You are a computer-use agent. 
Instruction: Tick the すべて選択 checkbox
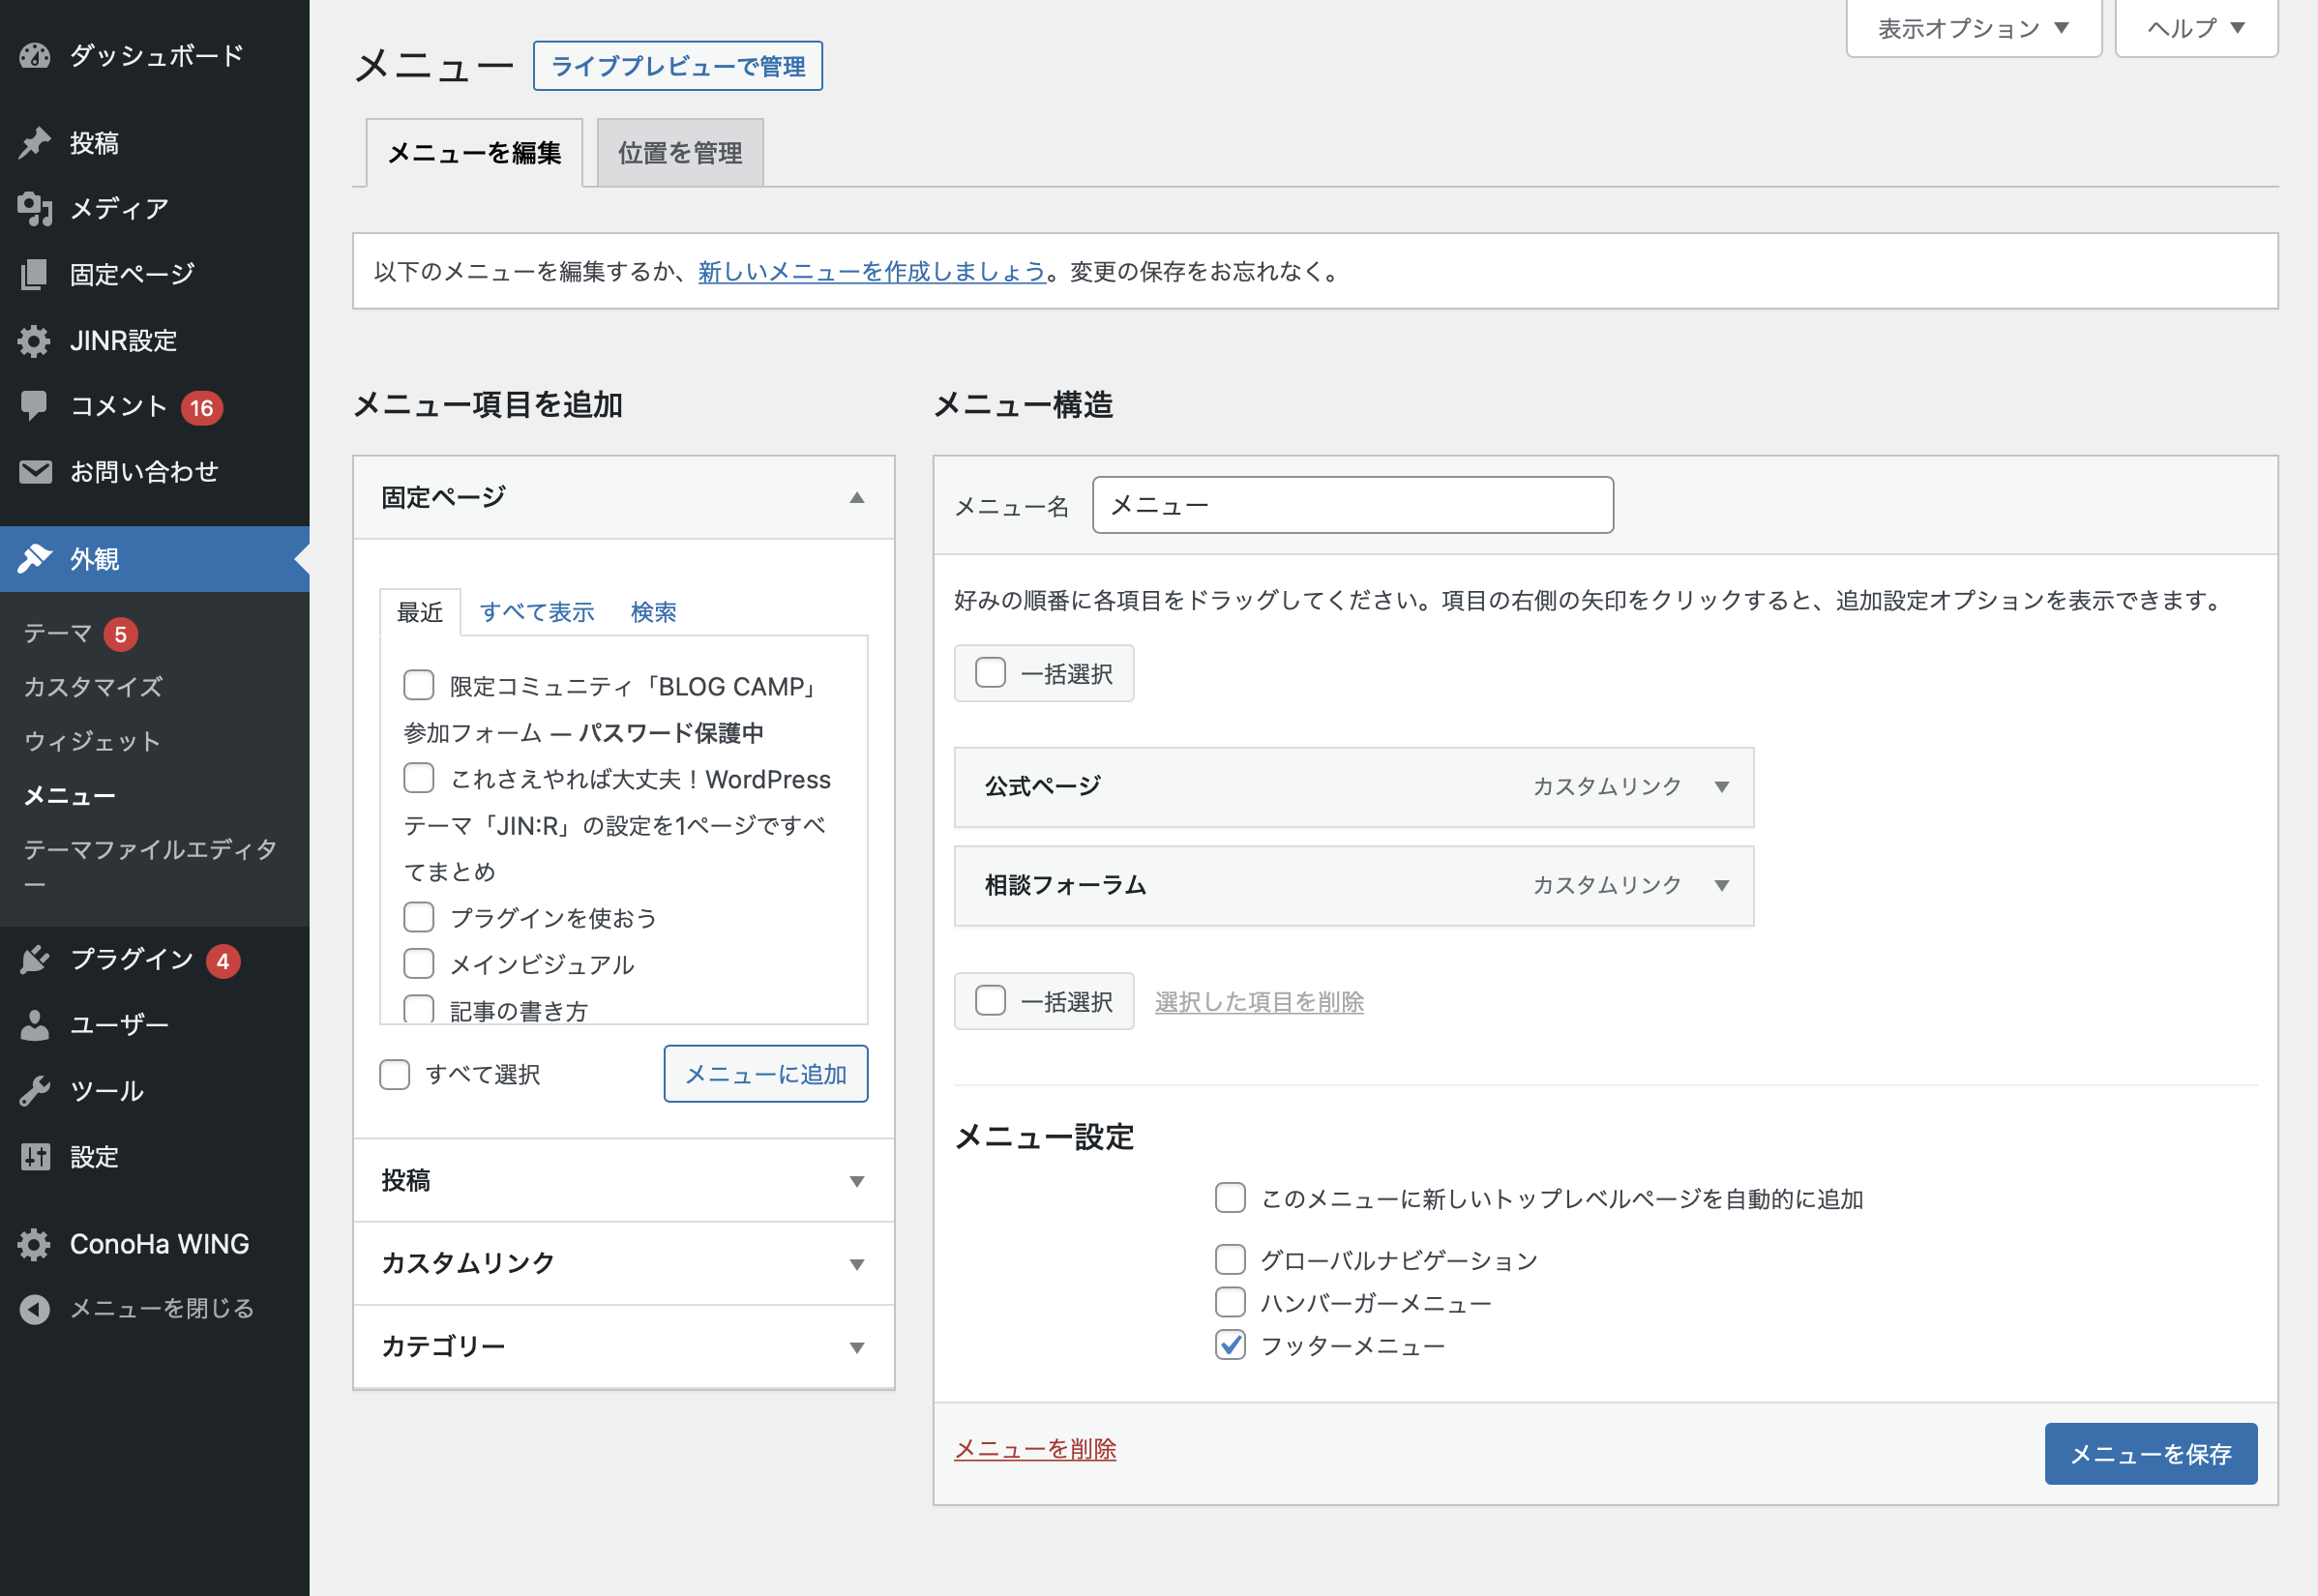[x=395, y=1075]
